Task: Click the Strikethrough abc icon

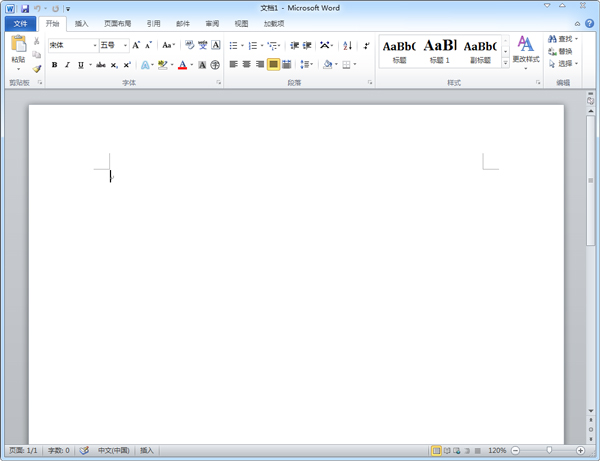Action: 101,65
